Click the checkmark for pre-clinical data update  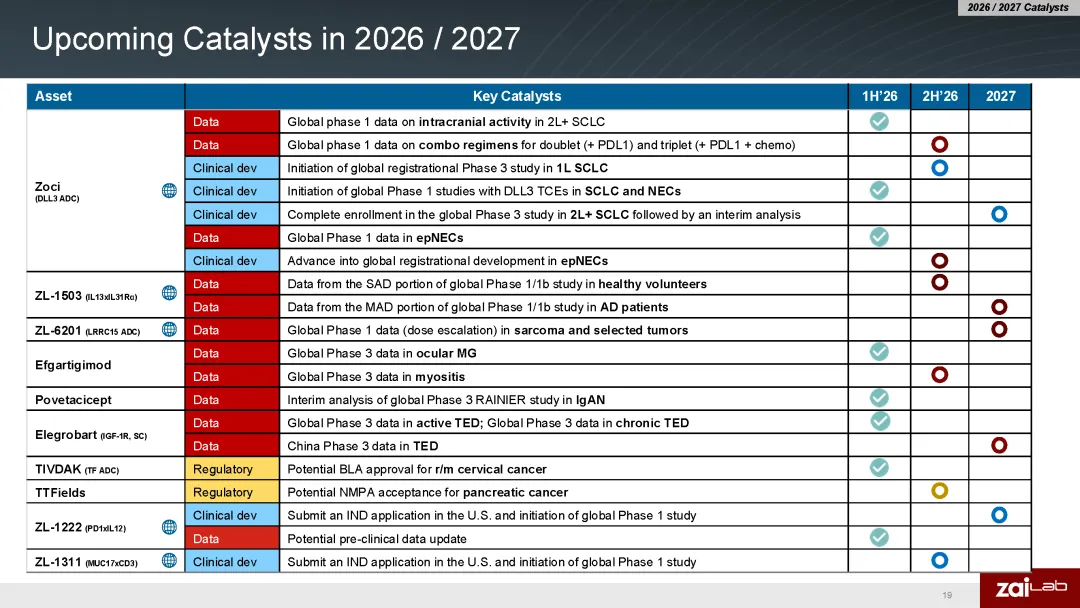pyautogui.click(x=879, y=537)
